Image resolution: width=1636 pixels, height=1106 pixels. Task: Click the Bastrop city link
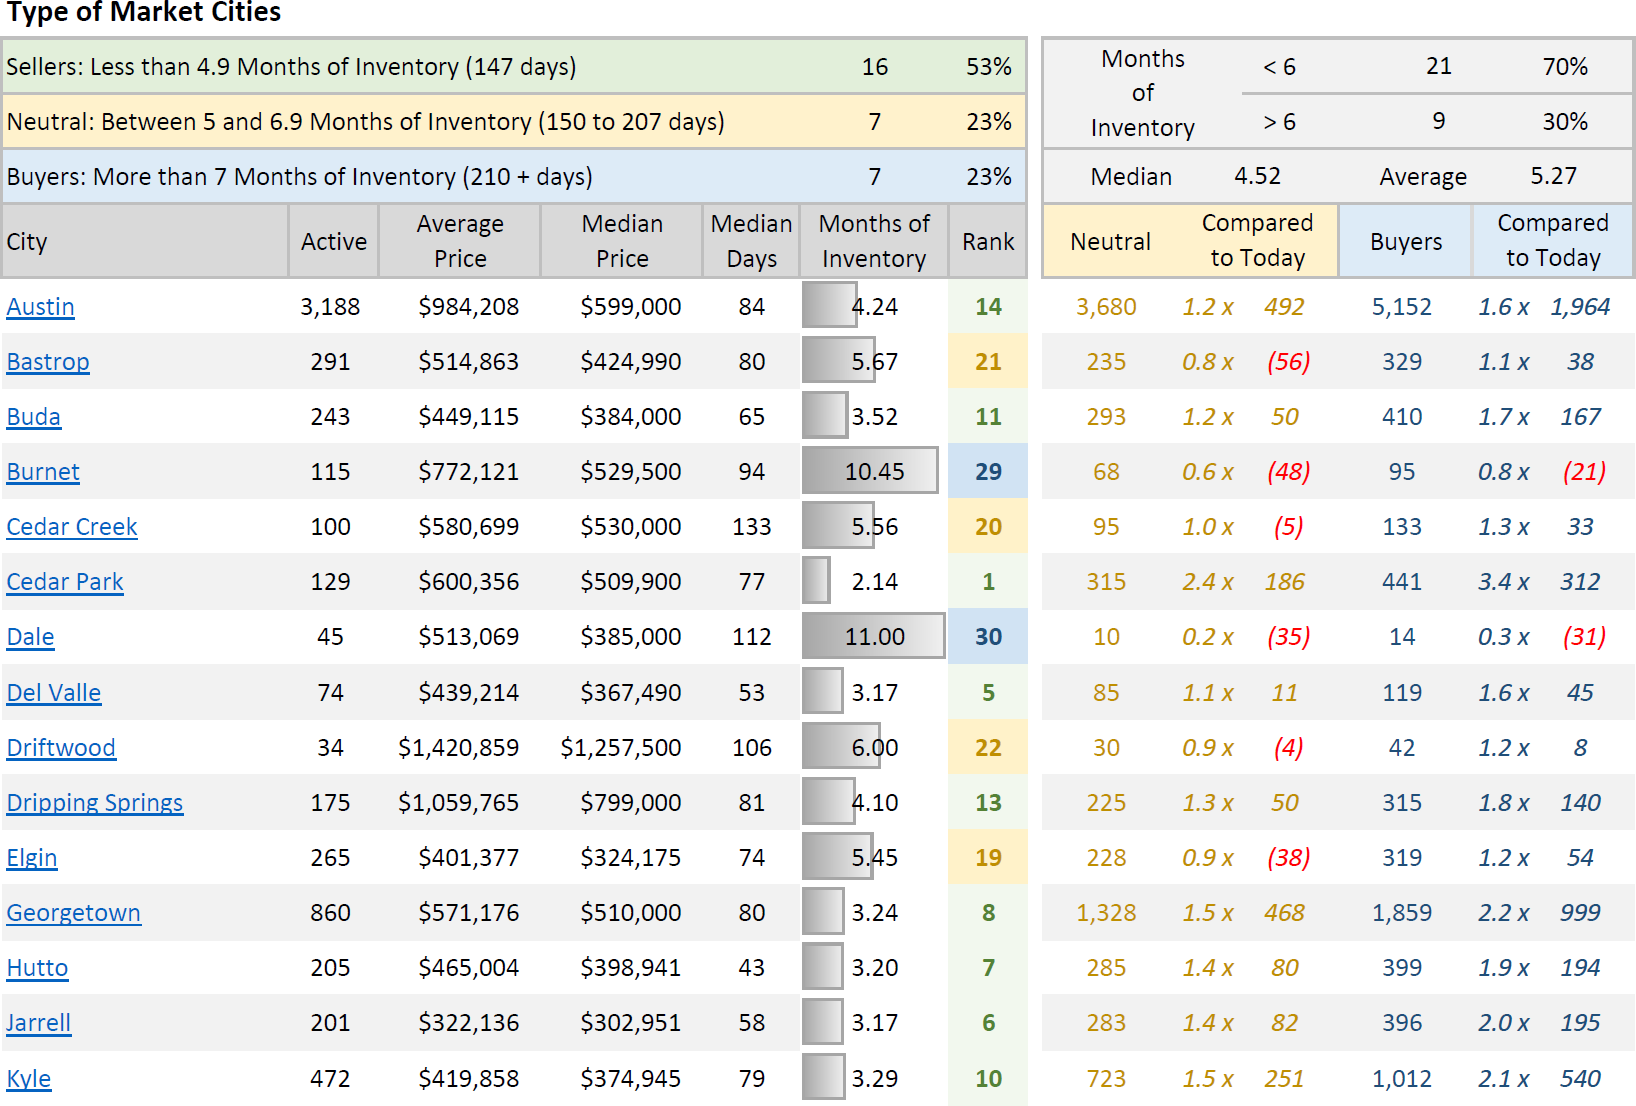click(x=48, y=362)
